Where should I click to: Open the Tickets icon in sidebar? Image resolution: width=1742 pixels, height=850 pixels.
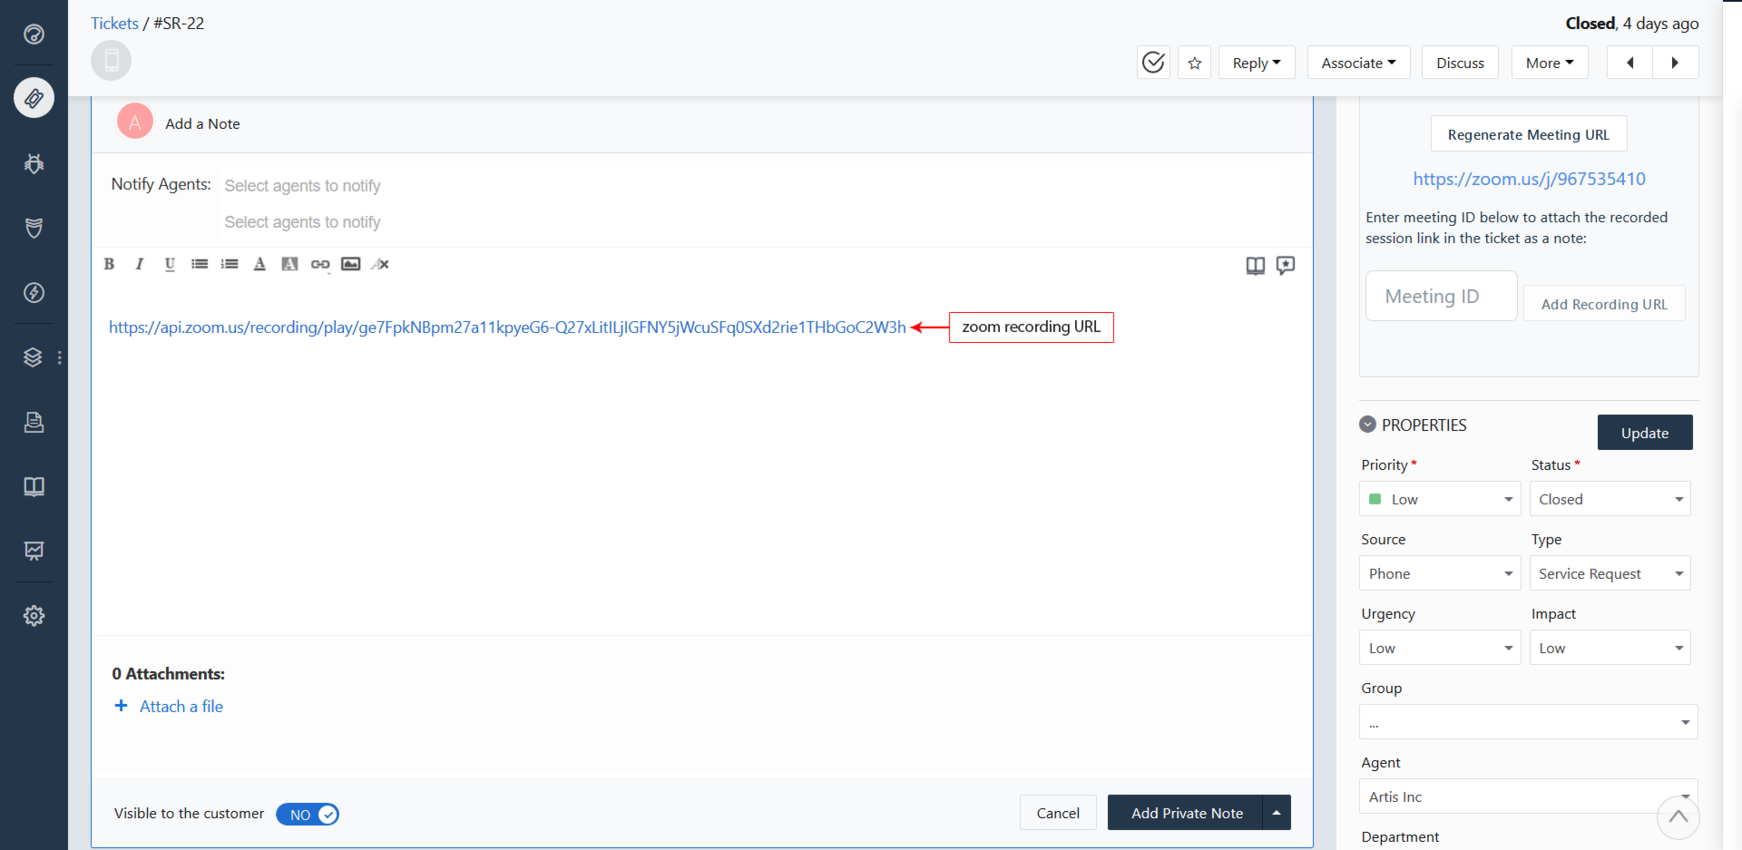point(34,98)
